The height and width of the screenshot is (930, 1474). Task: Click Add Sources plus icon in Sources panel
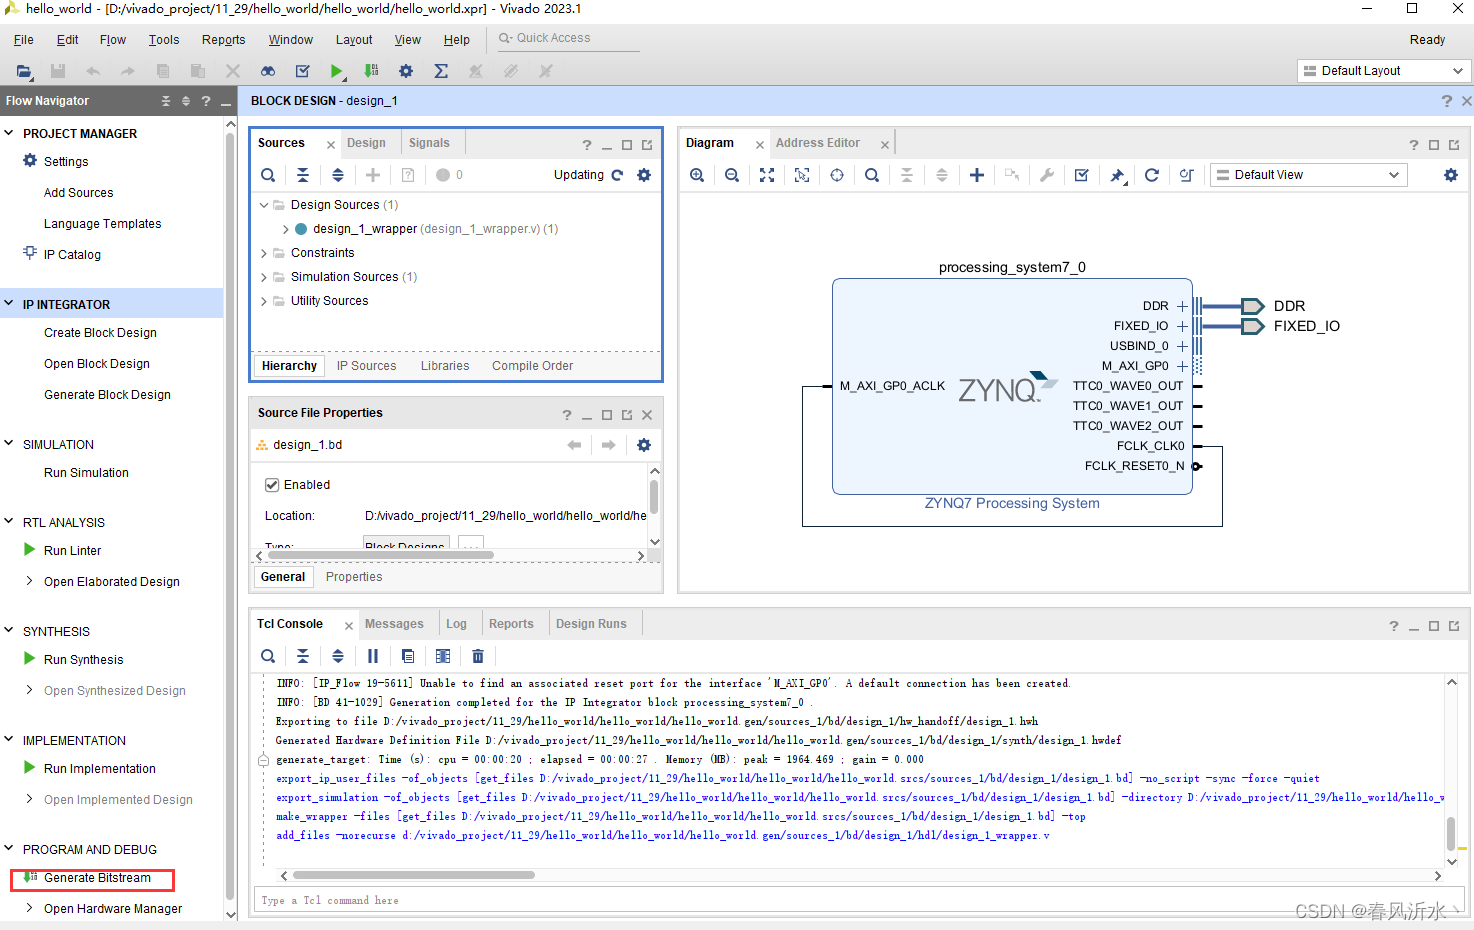point(373,175)
